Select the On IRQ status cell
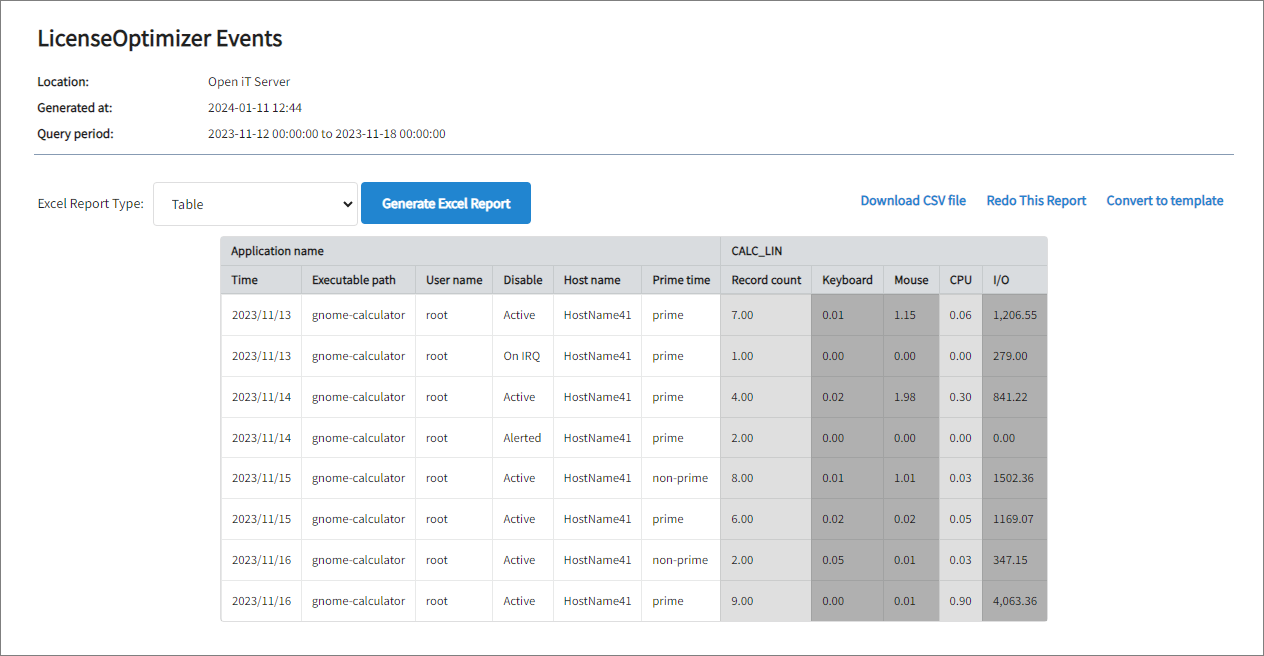 [520, 355]
